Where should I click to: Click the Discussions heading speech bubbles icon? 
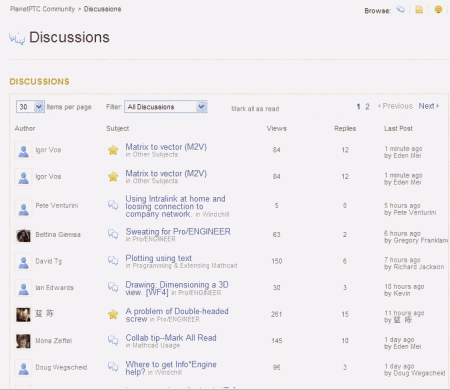(17, 38)
